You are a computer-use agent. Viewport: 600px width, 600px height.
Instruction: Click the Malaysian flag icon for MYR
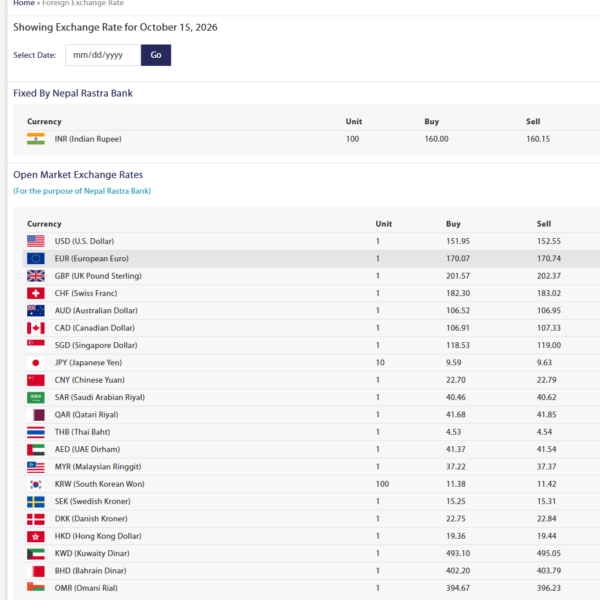tap(36, 466)
